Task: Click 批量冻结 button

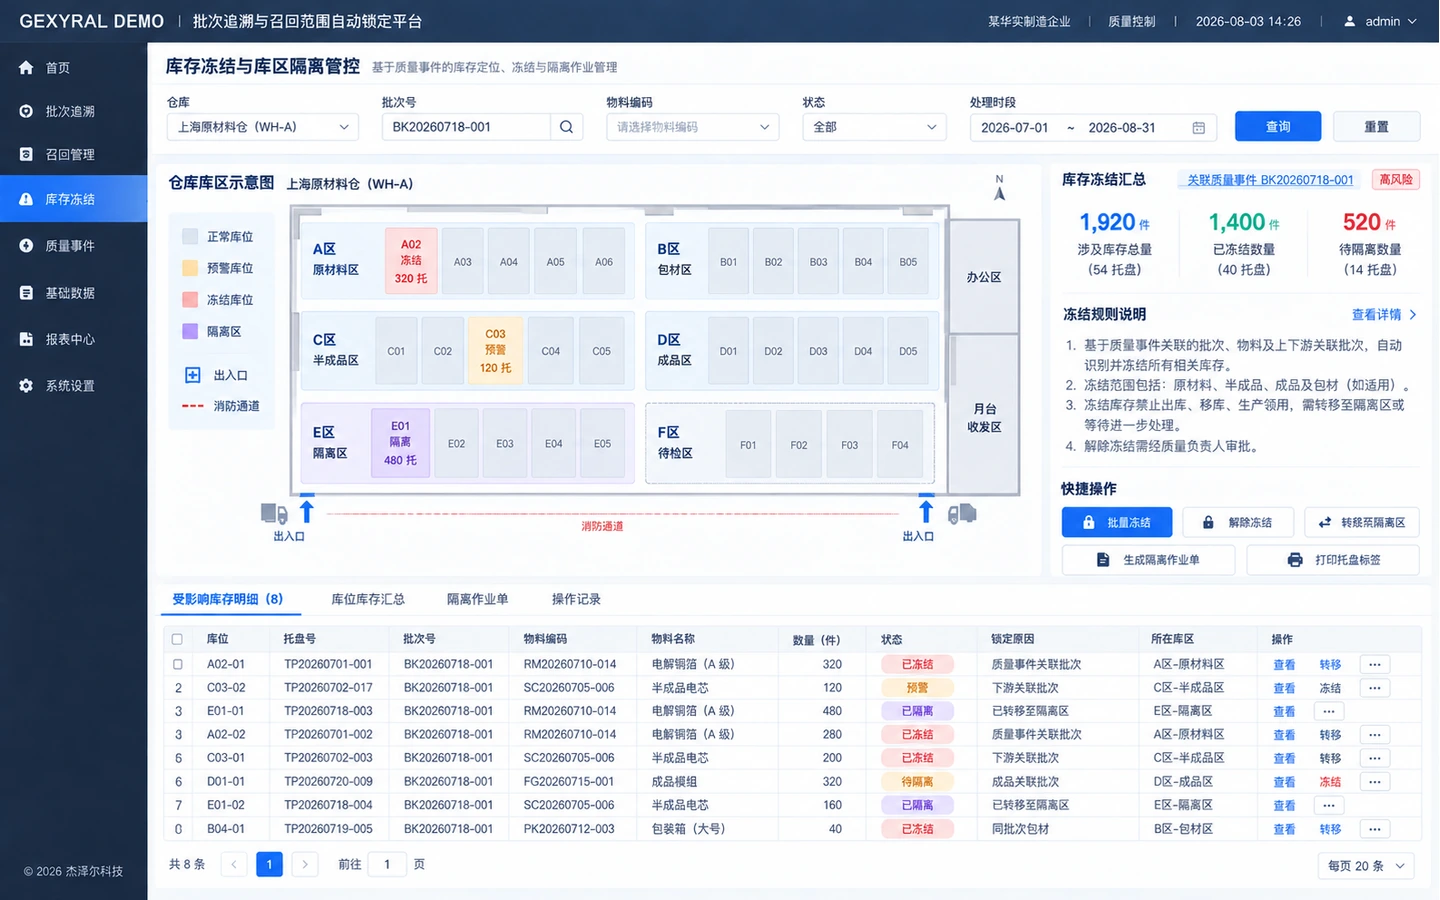Action: coord(1117,522)
